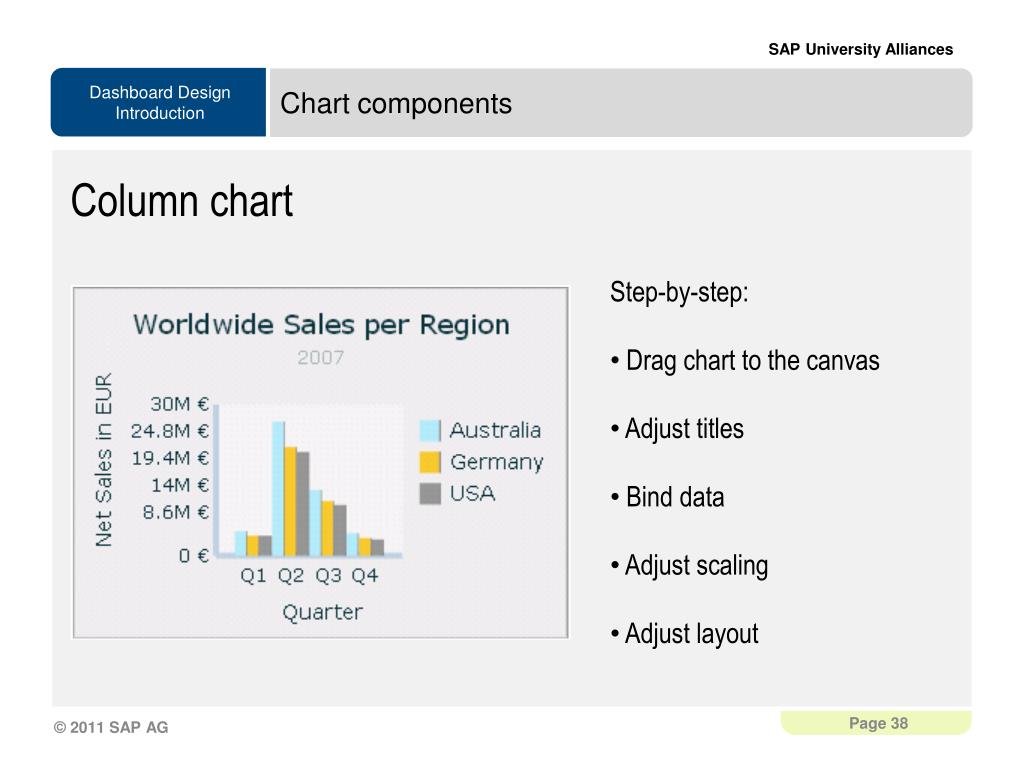Click the 'Chart components' header title
The image size is (1024, 768).
point(396,104)
